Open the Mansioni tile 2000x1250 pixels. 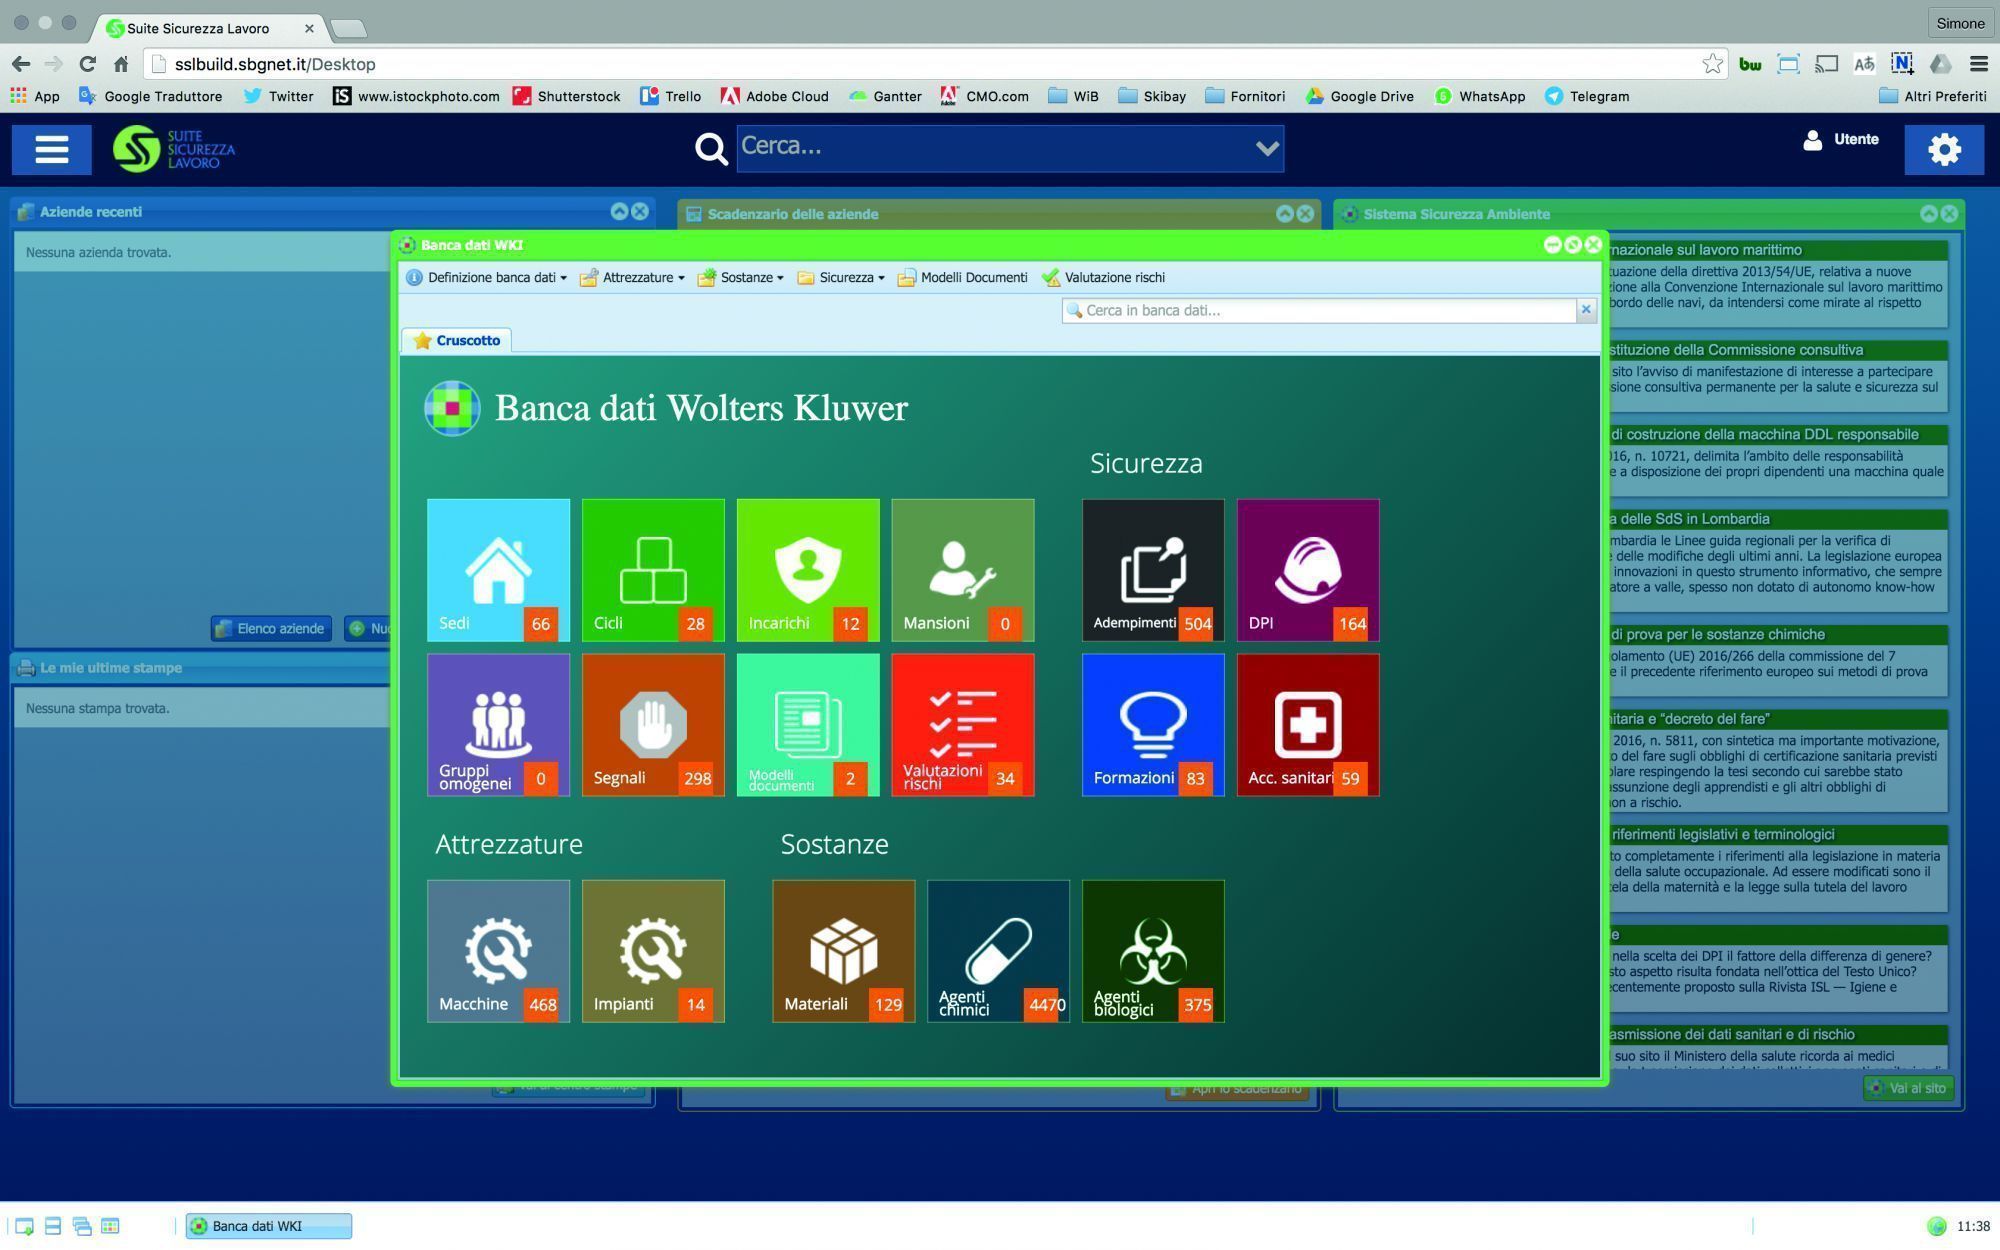(963, 570)
